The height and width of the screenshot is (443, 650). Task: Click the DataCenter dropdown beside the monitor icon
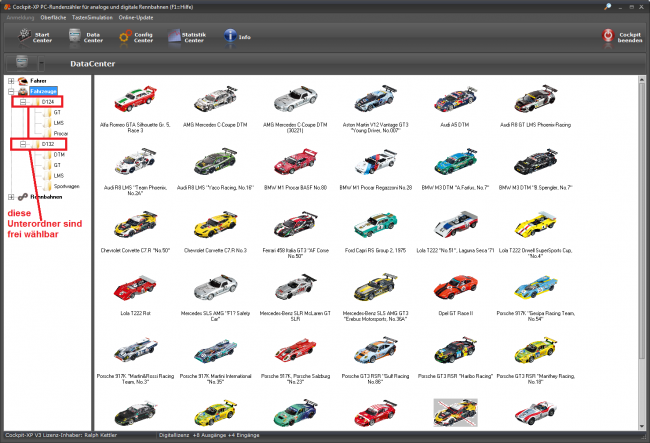tap(41, 64)
